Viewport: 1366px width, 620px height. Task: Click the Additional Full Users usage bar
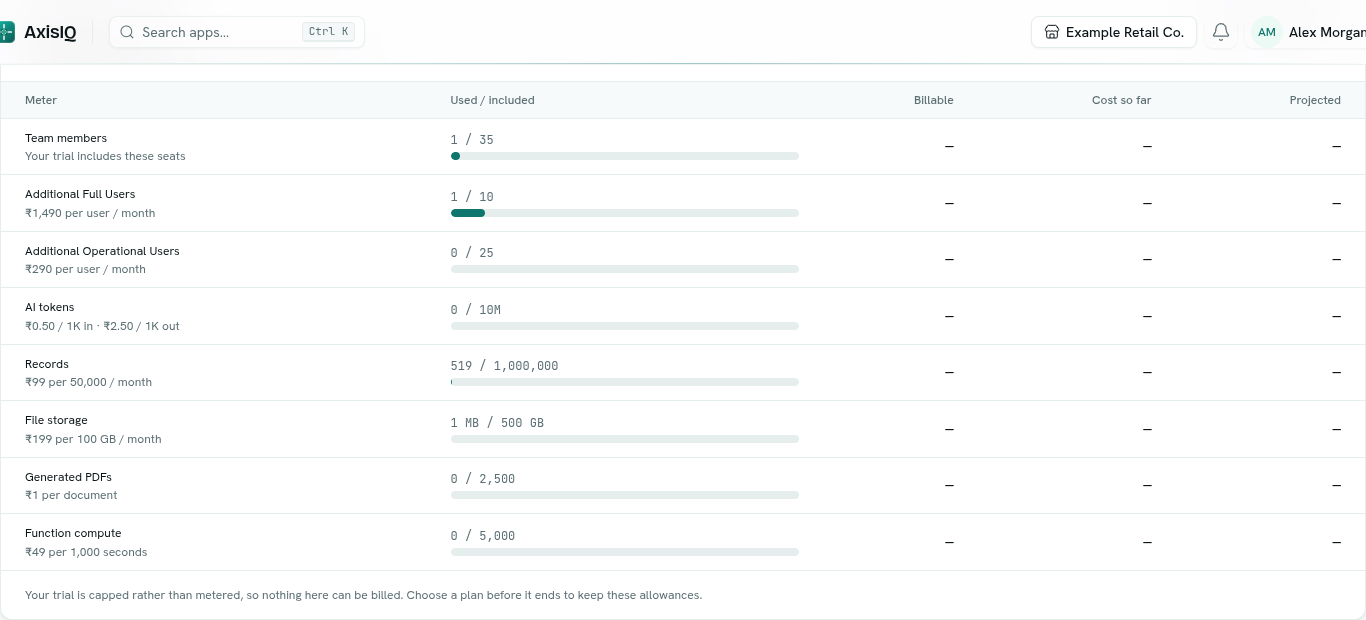(x=625, y=213)
